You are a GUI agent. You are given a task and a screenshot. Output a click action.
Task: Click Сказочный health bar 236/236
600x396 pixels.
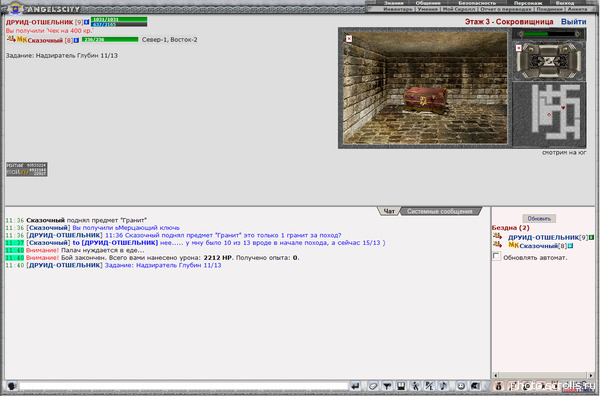110,39
